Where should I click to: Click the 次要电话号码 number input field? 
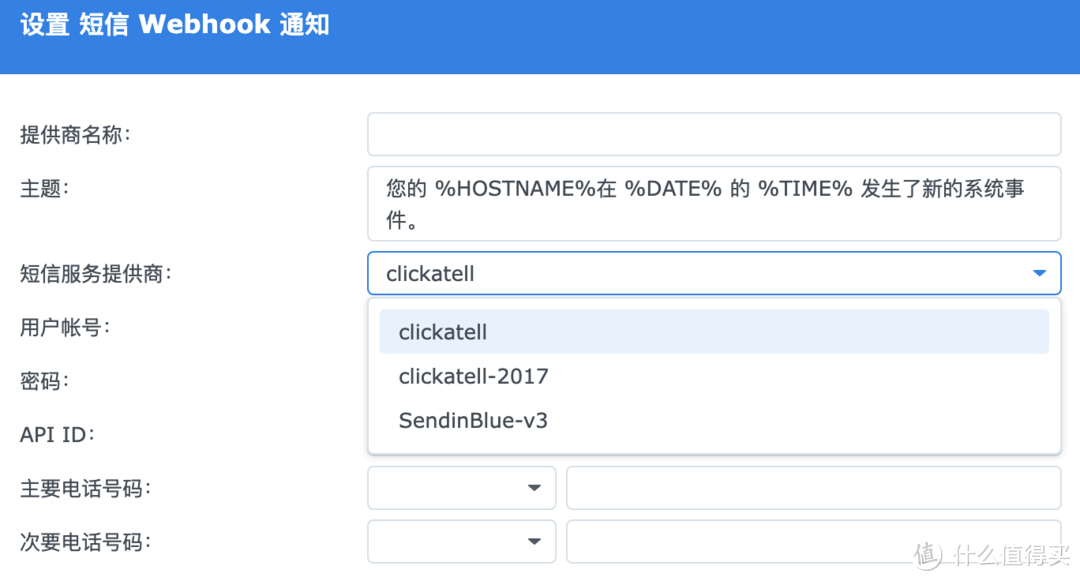[x=813, y=542]
